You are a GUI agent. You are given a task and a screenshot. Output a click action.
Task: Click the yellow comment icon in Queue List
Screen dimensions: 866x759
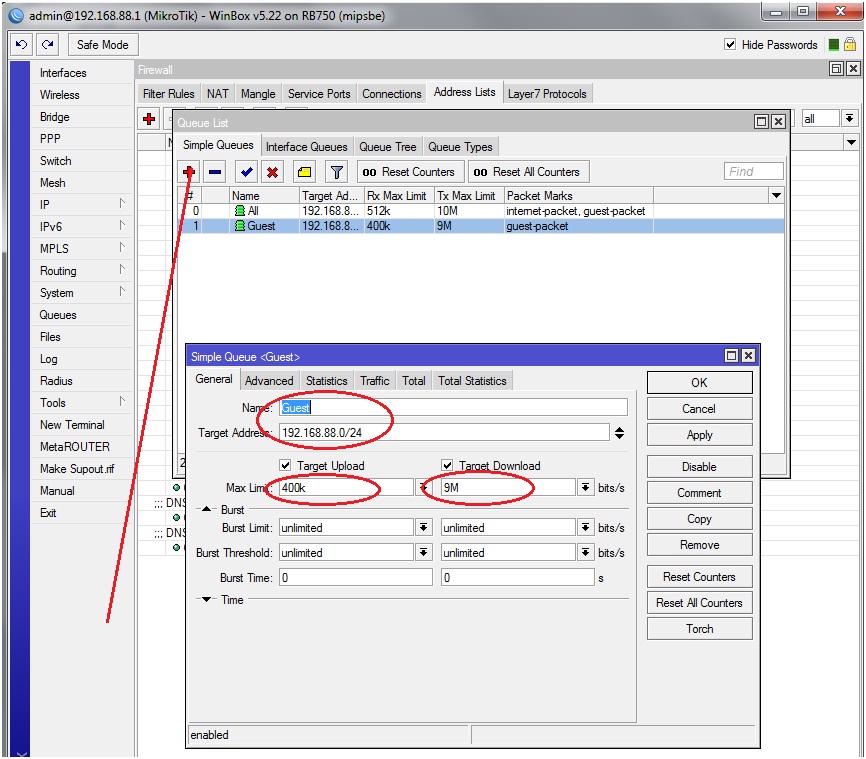305,172
